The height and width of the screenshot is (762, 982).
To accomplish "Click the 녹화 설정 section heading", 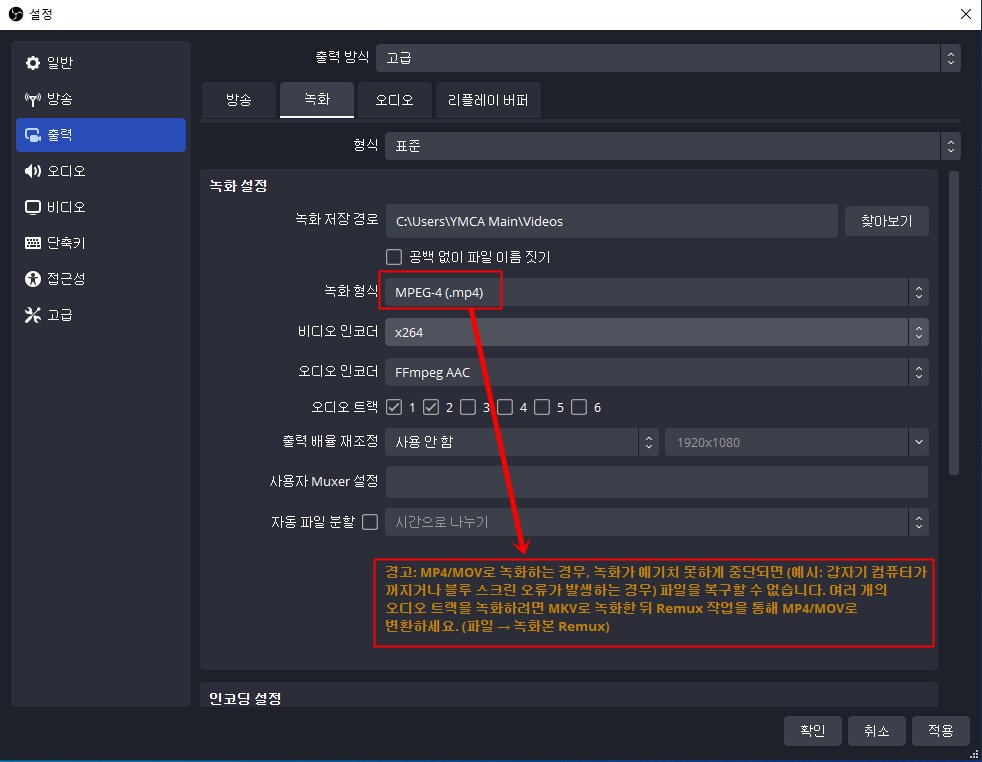I will (x=239, y=186).
